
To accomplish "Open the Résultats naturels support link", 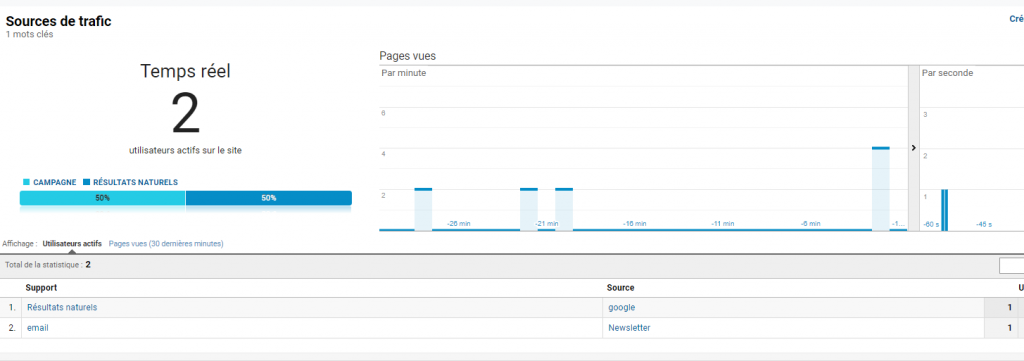I will tap(62, 307).
